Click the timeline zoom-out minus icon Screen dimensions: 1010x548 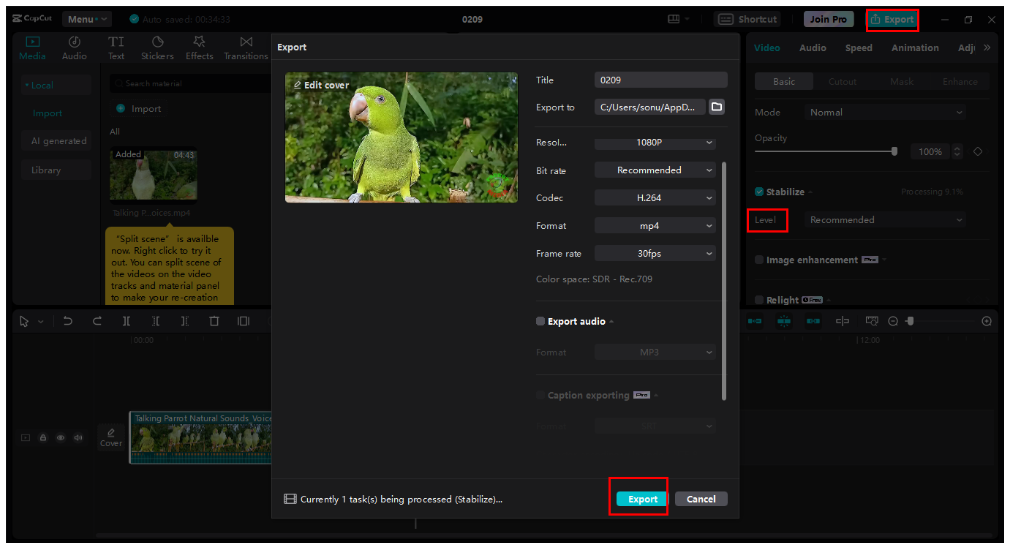coord(893,321)
